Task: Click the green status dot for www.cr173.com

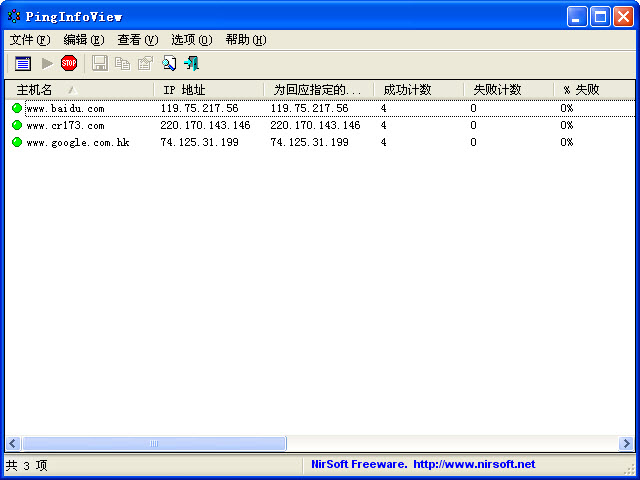Action: point(17,125)
